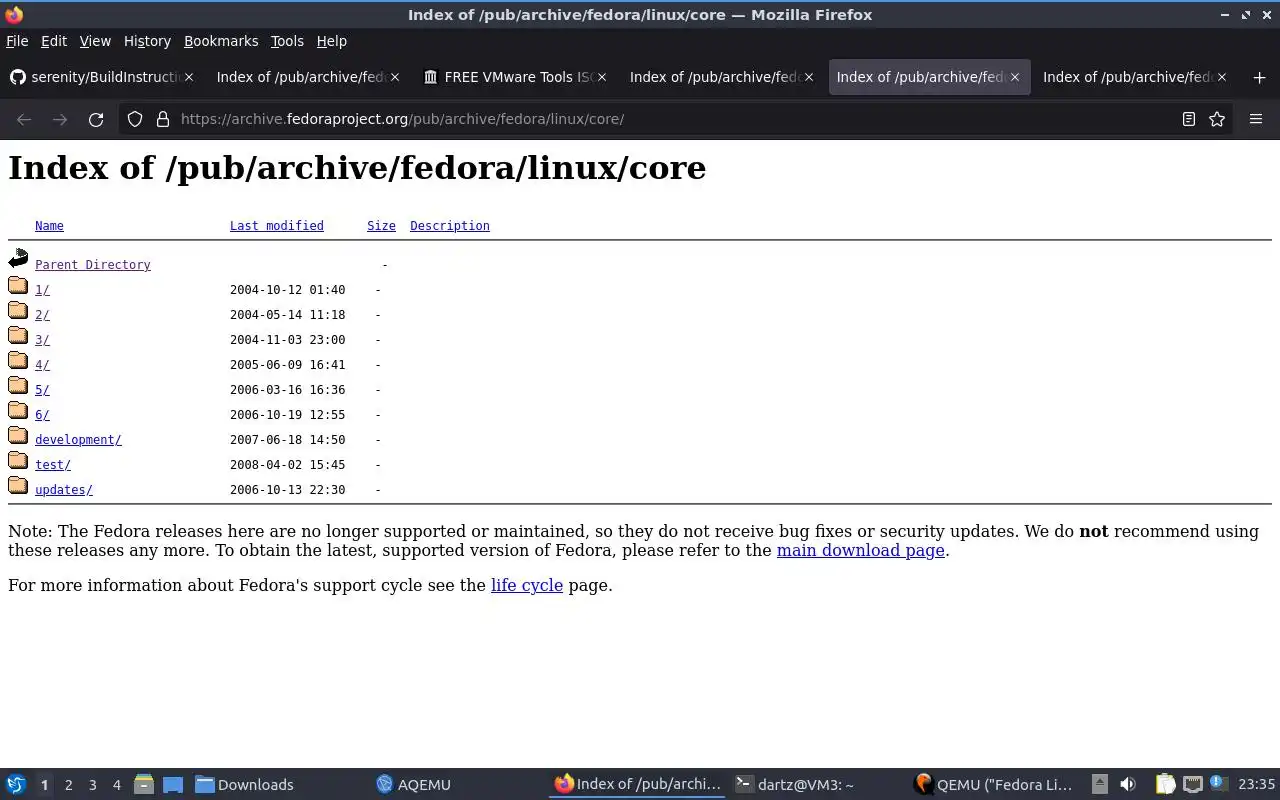Switch to virtual desktop 4
This screenshot has width=1280, height=800.
(116, 785)
